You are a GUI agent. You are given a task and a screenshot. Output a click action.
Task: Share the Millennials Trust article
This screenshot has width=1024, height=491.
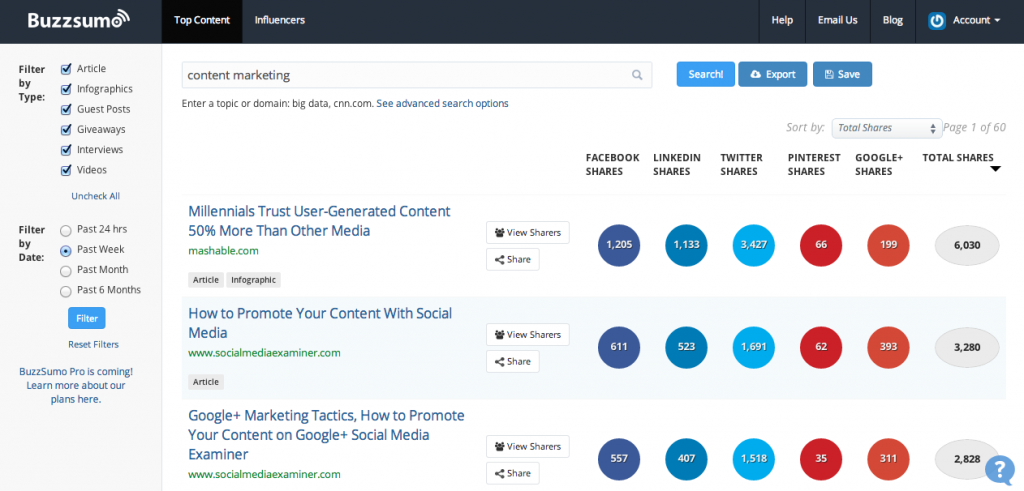click(x=513, y=259)
